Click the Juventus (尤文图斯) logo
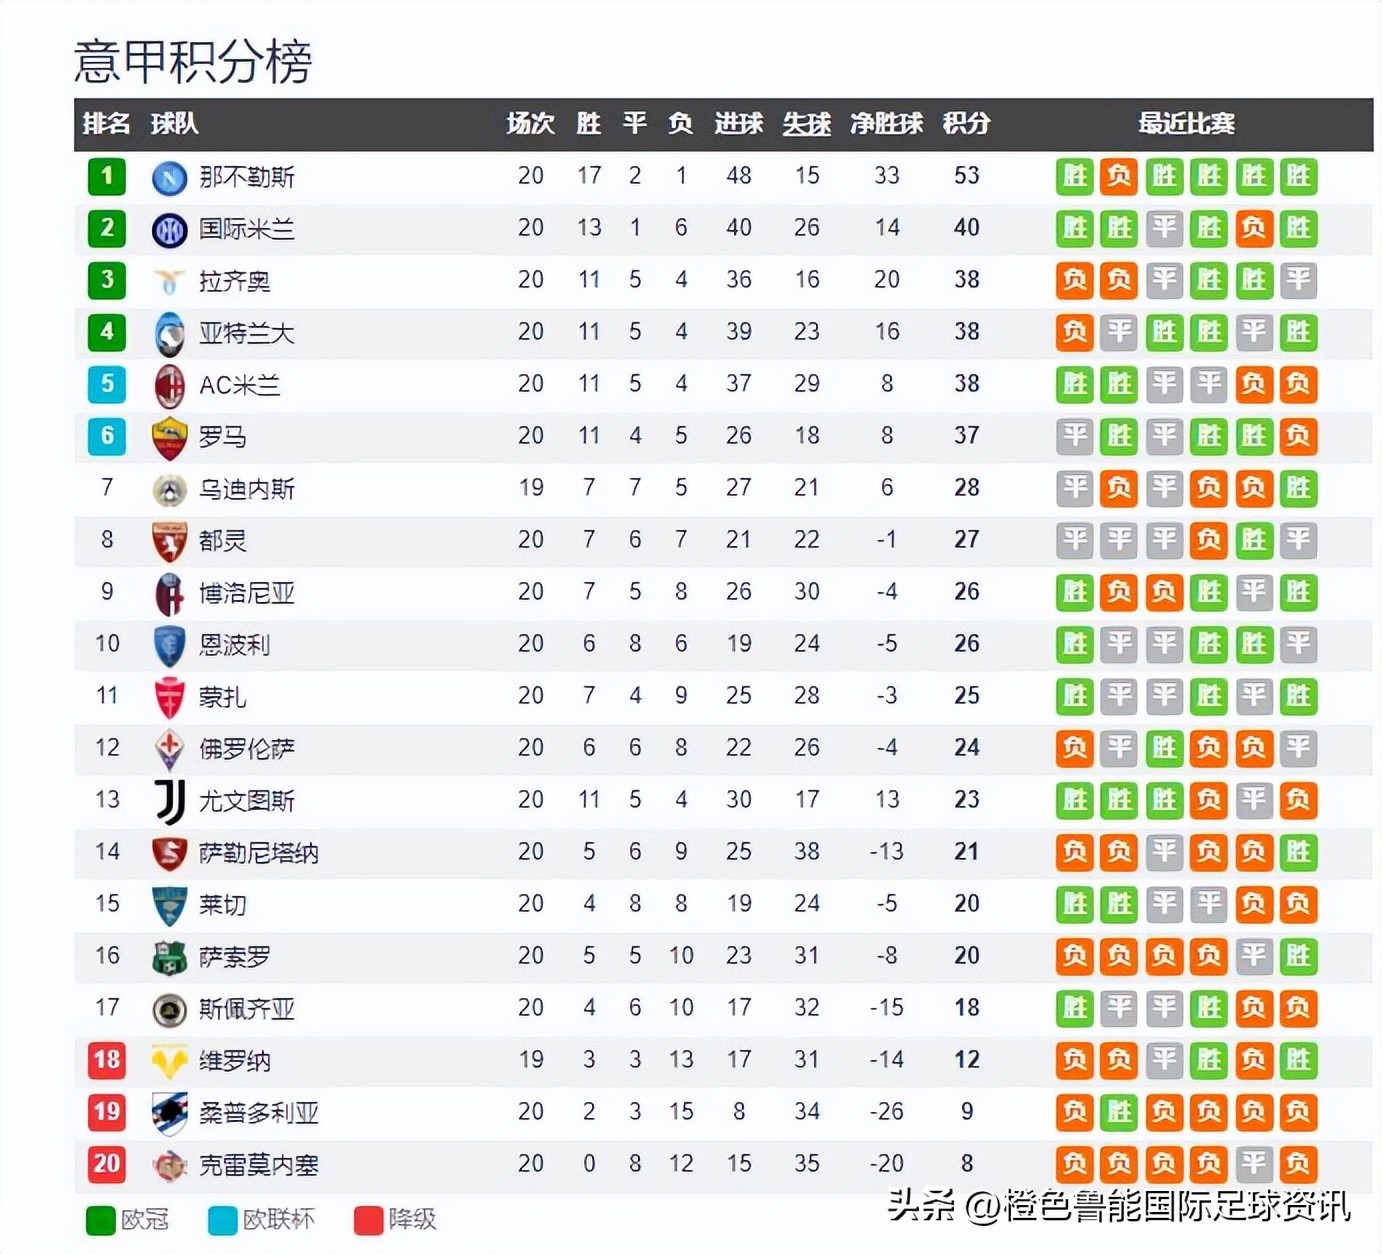This screenshot has width=1382, height=1254. point(169,801)
